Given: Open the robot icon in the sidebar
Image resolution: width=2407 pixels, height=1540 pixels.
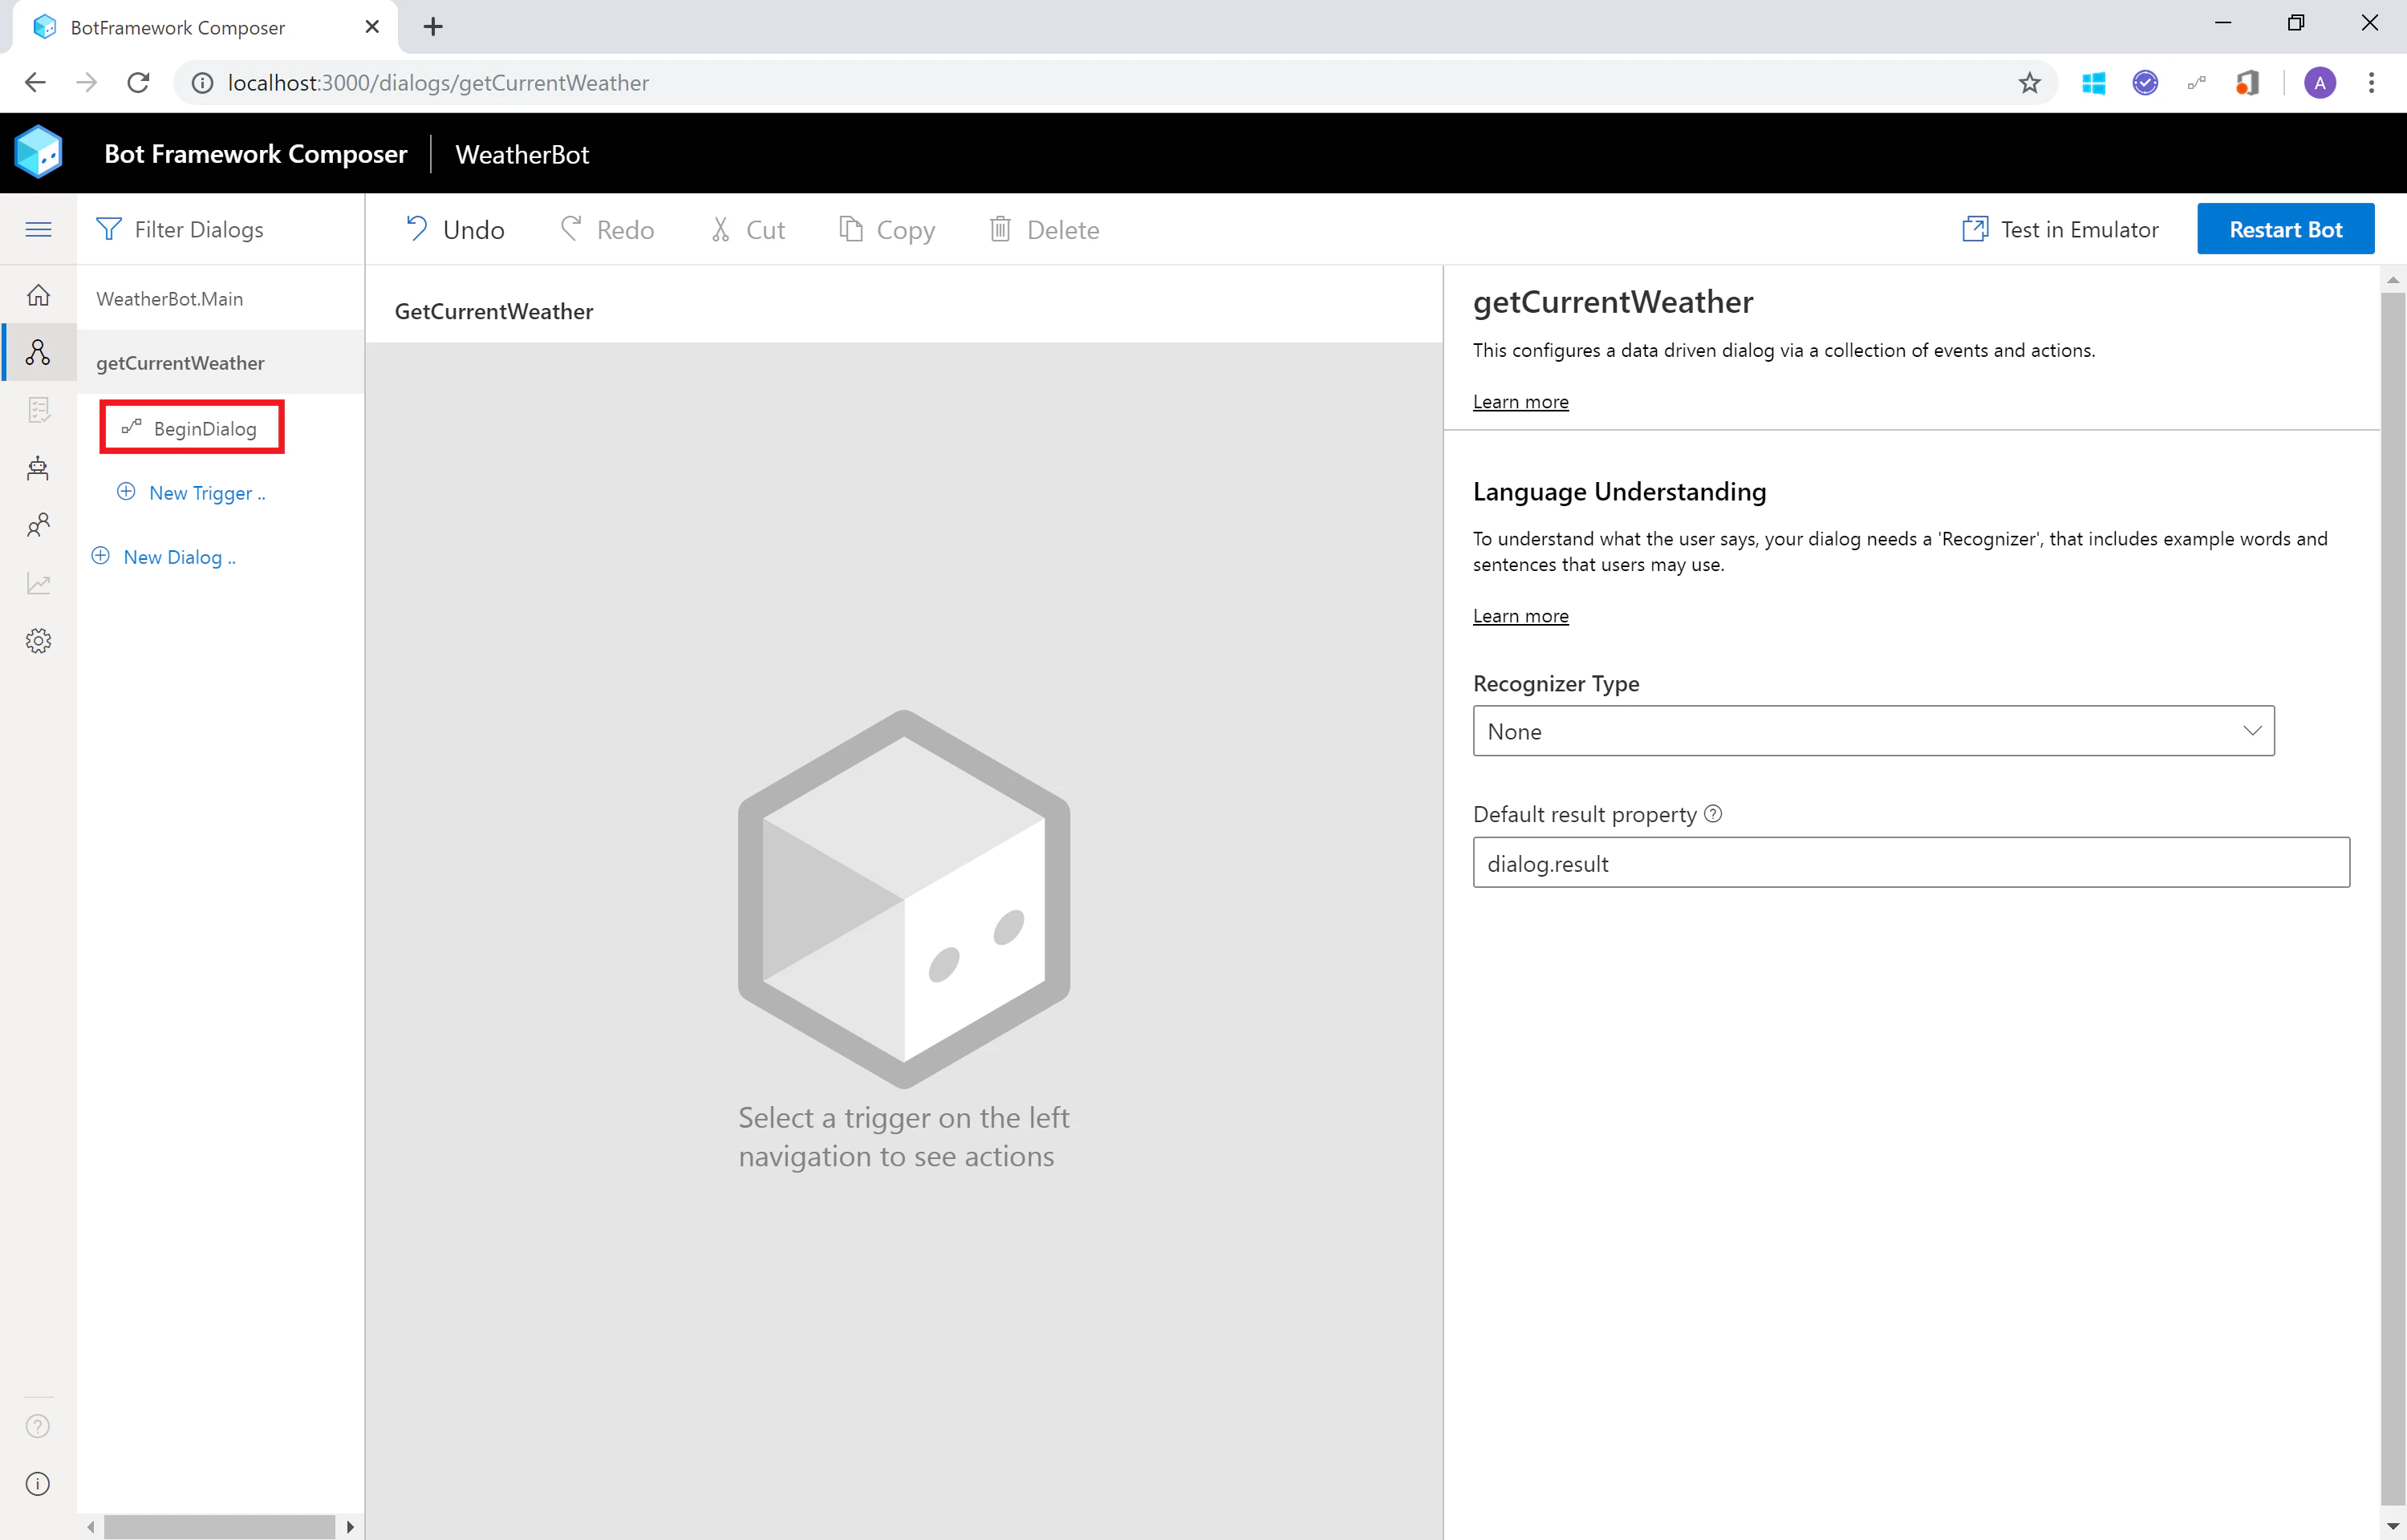Looking at the screenshot, I should point(38,468).
